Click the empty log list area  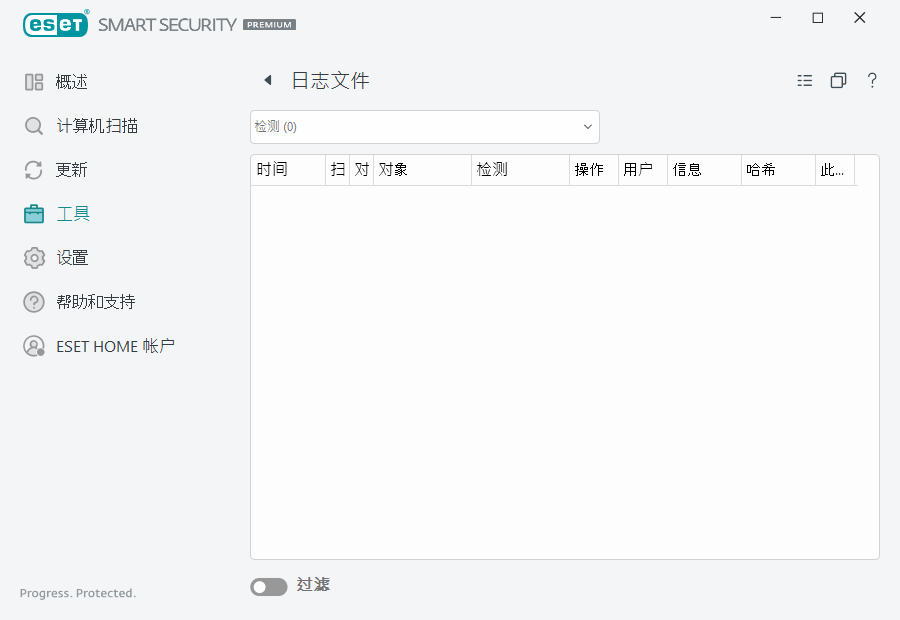tap(565, 370)
